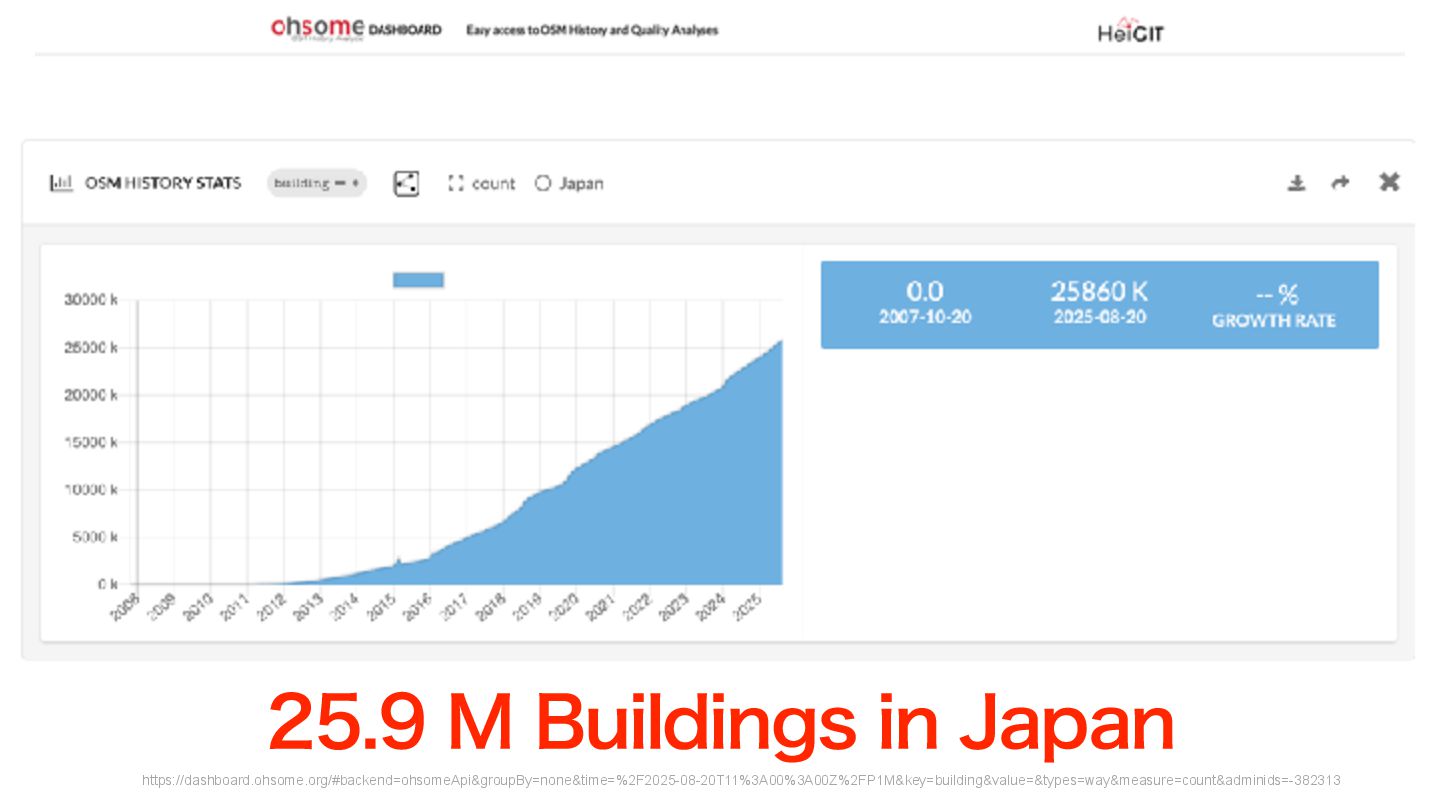
Task: Select the count measure option
Action: [481, 183]
